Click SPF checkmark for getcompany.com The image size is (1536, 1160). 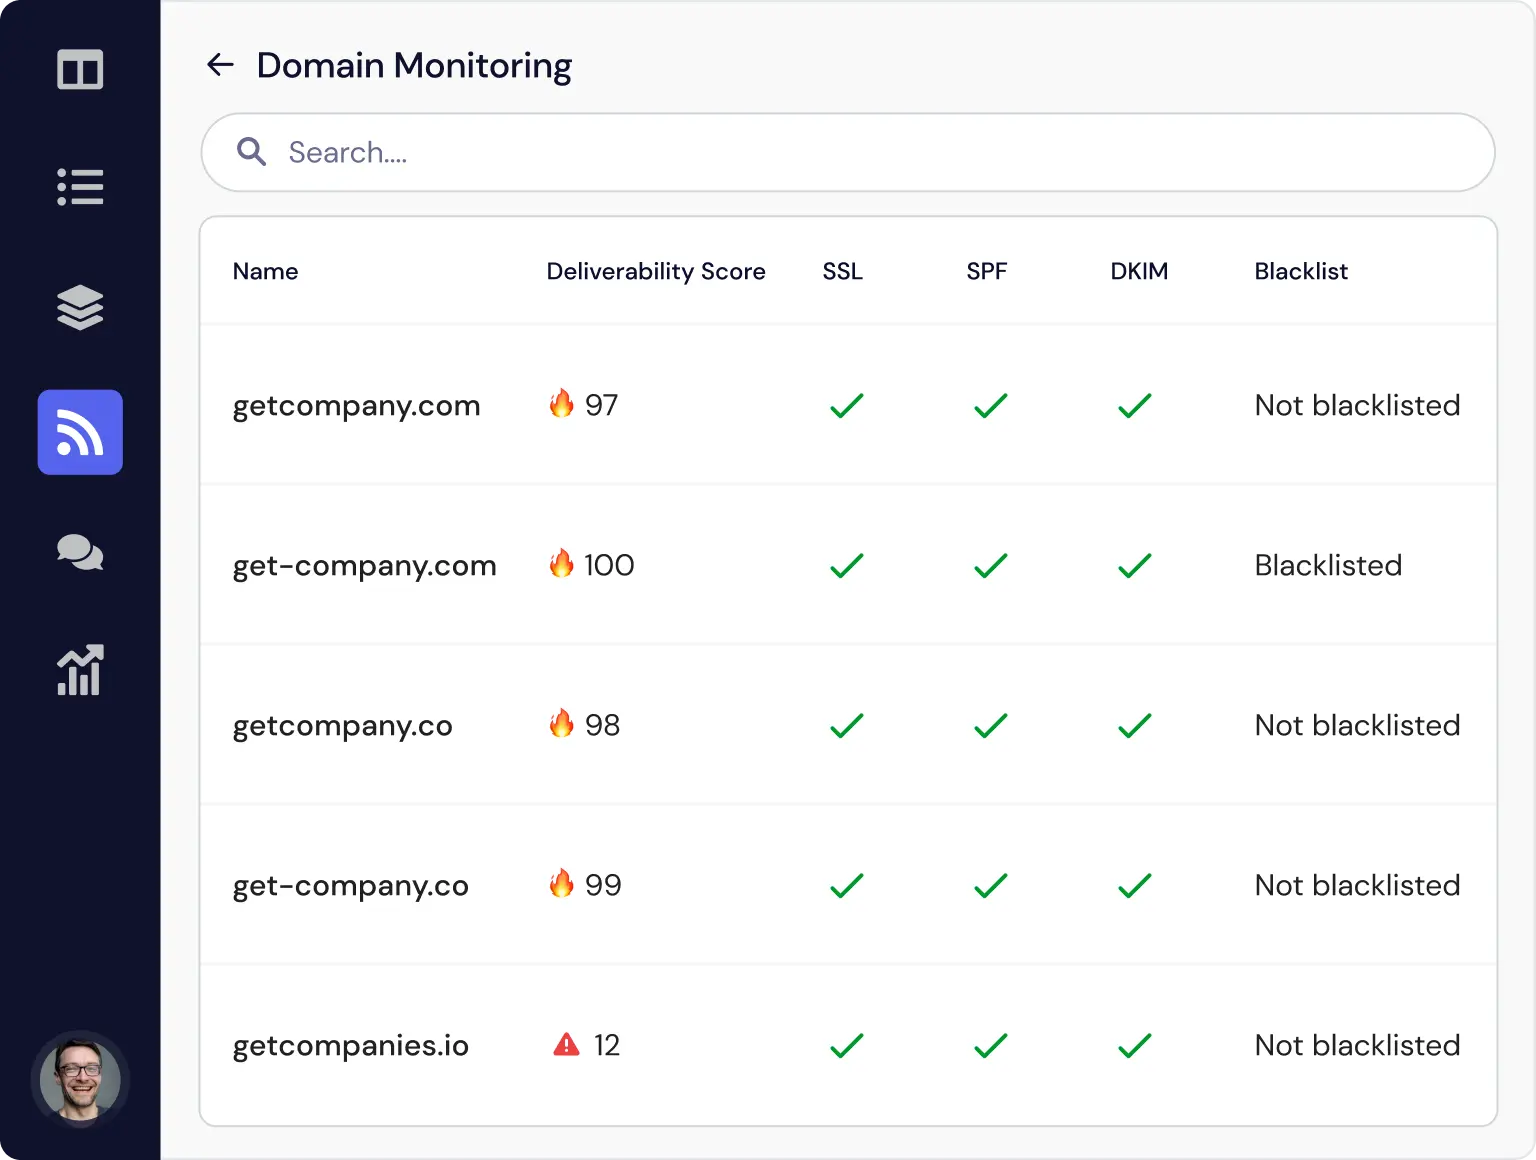(x=990, y=405)
